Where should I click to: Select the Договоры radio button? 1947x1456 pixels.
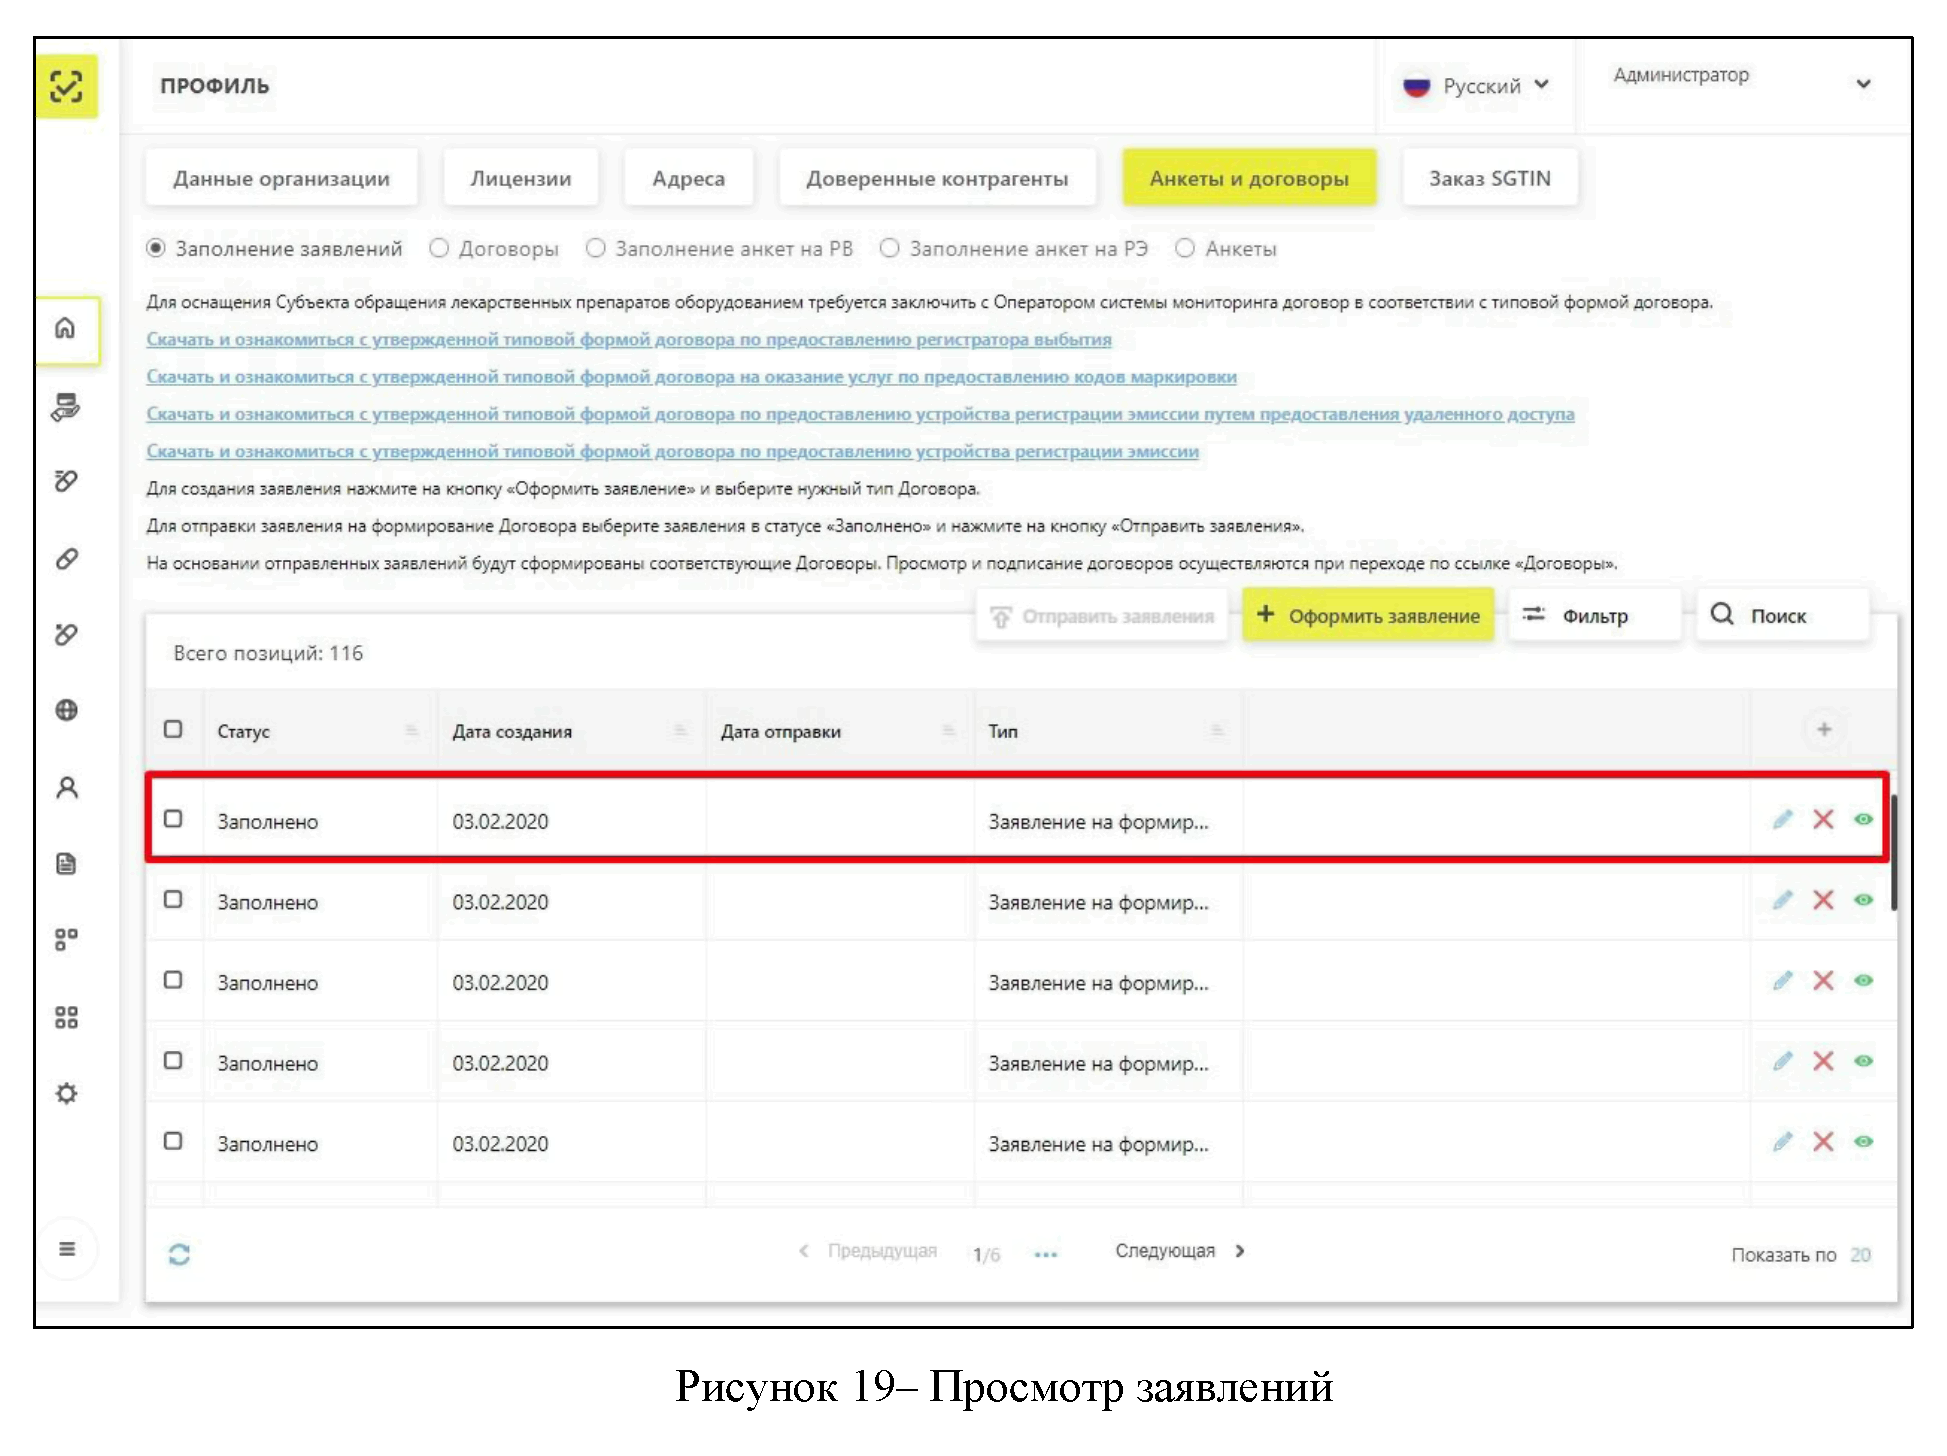point(439,248)
